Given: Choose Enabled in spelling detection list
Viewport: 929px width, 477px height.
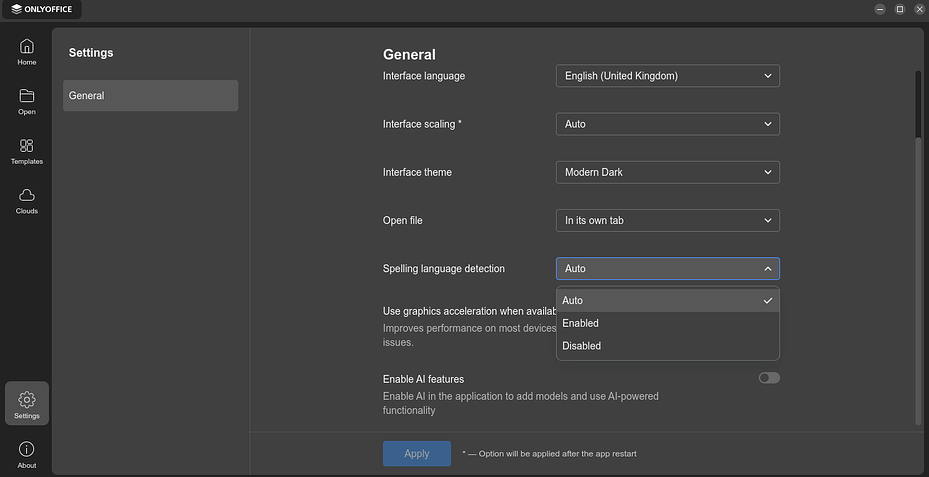Looking at the screenshot, I should 668,323.
